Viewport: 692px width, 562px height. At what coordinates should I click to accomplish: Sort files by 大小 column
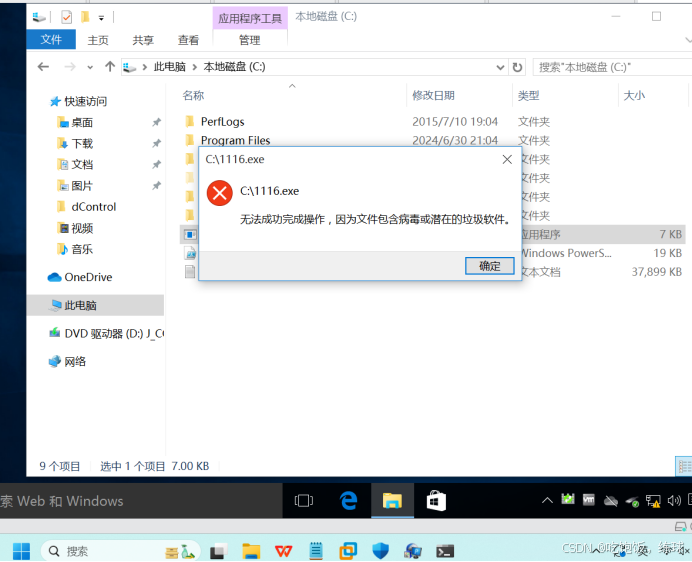point(634,95)
